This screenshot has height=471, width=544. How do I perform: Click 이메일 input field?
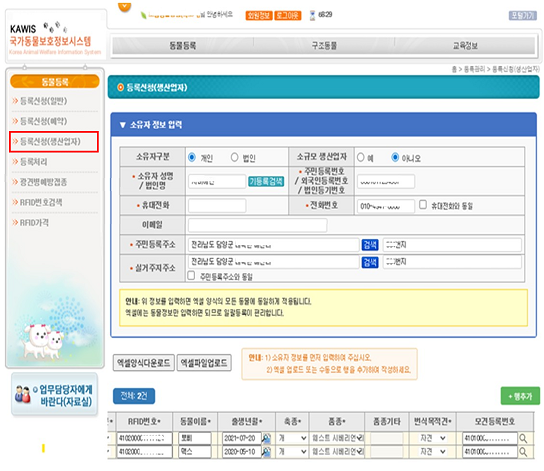(x=257, y=225)
